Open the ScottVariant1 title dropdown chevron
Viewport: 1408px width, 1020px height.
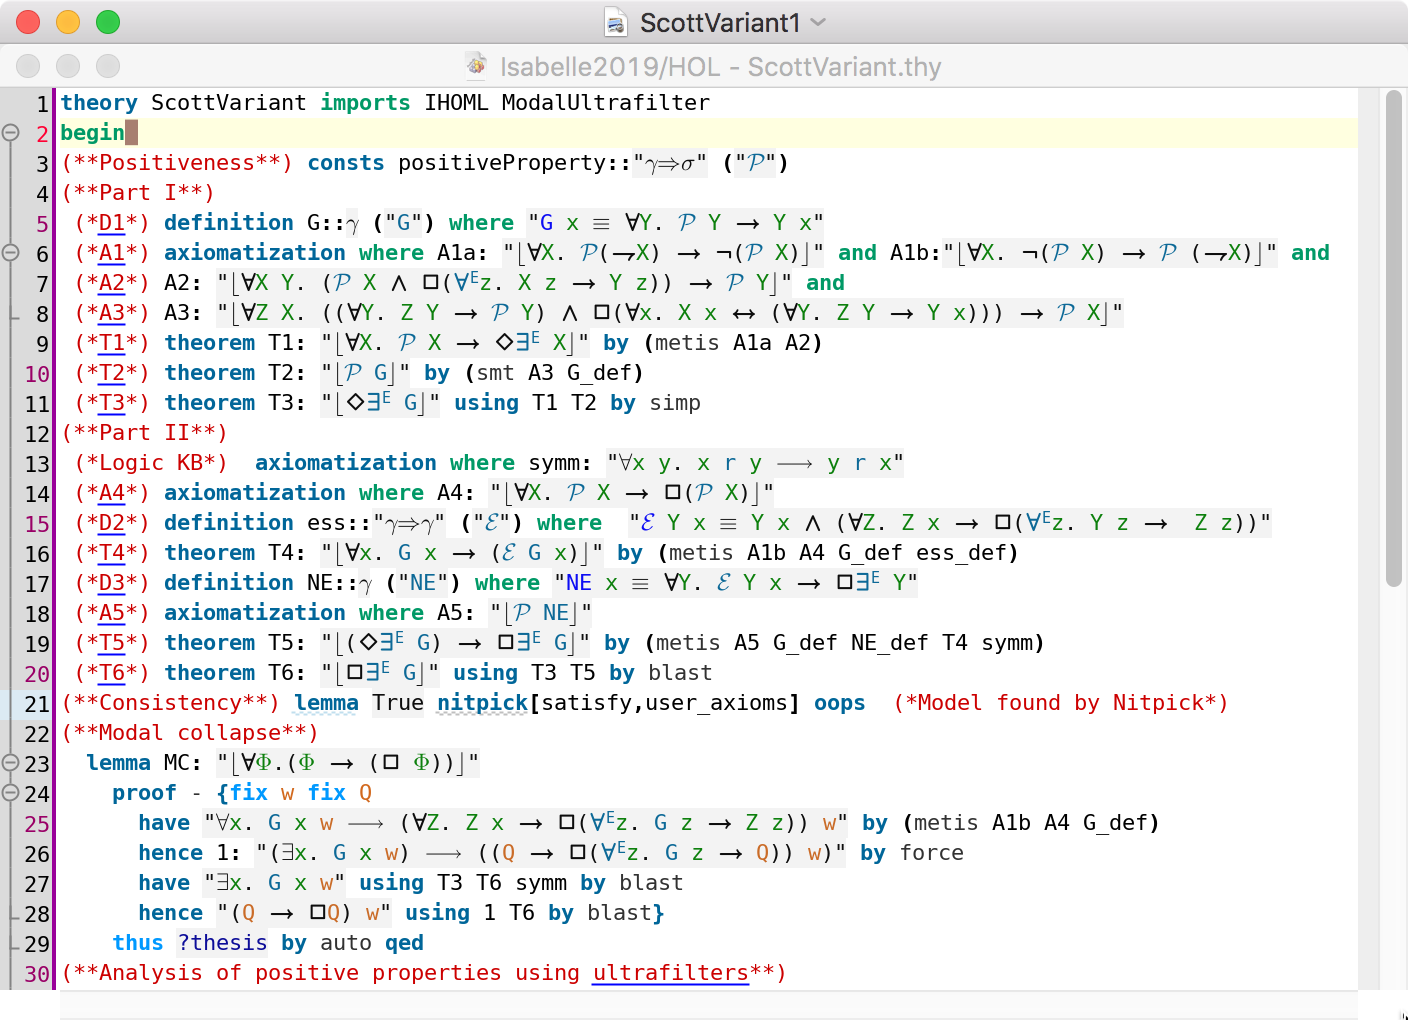[x=819, y=22]
